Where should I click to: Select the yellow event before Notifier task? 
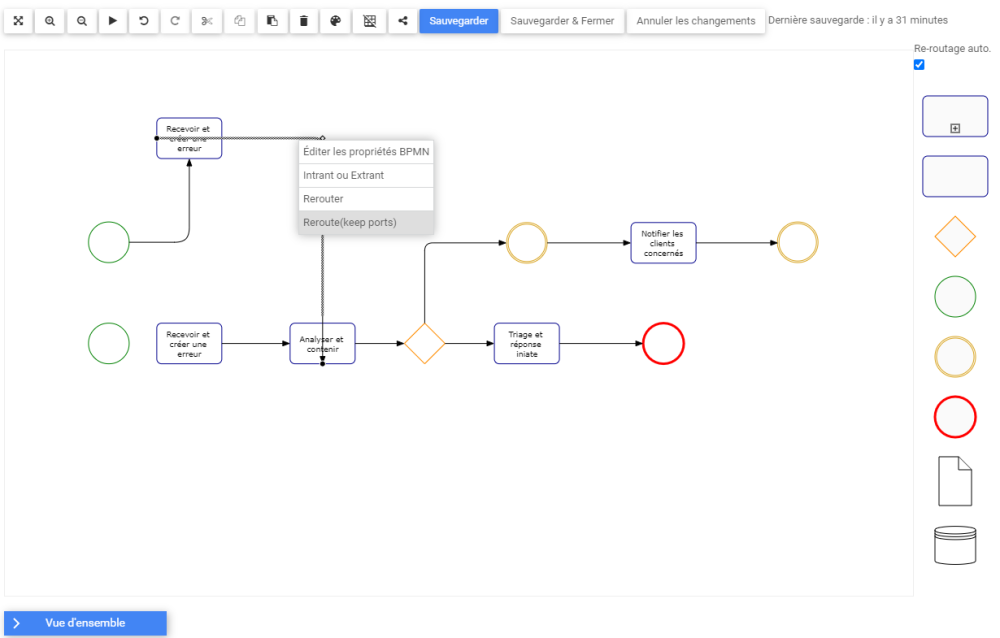[x=527, y=243]
